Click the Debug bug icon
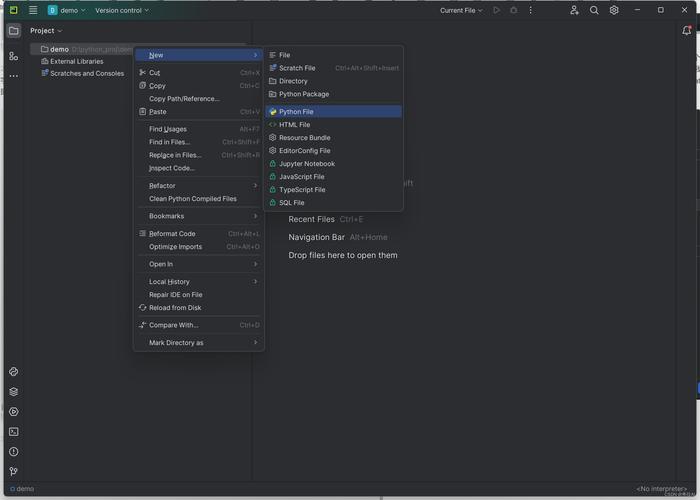The height and width of the screenshot is (500, 700). tap(514, 10)
